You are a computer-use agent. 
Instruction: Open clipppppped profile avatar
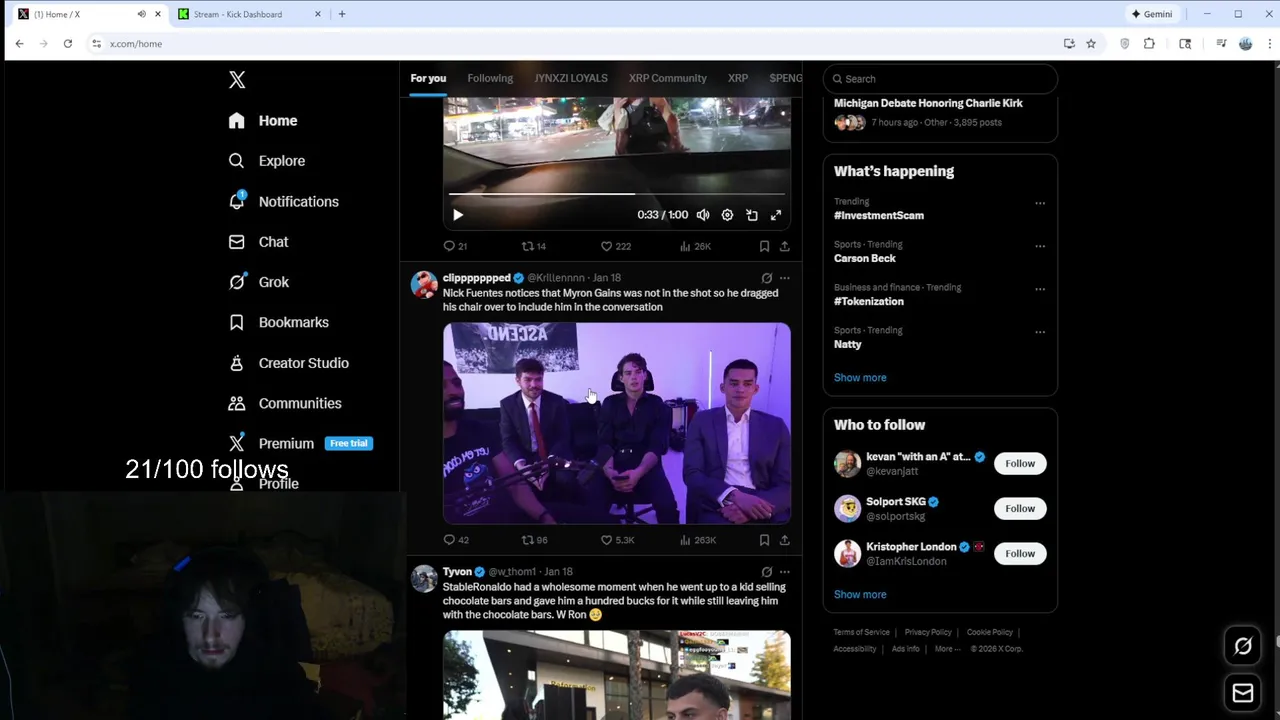(424, 284)
